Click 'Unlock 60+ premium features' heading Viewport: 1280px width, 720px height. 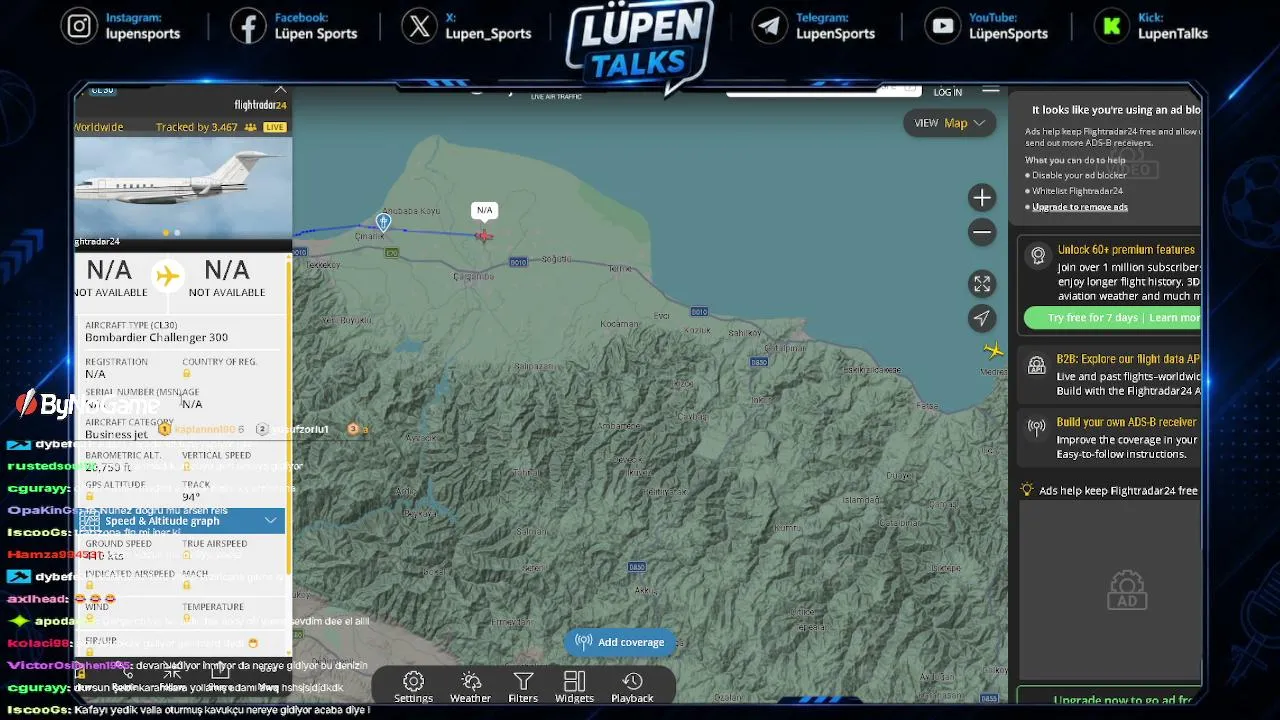(1126, 250)
